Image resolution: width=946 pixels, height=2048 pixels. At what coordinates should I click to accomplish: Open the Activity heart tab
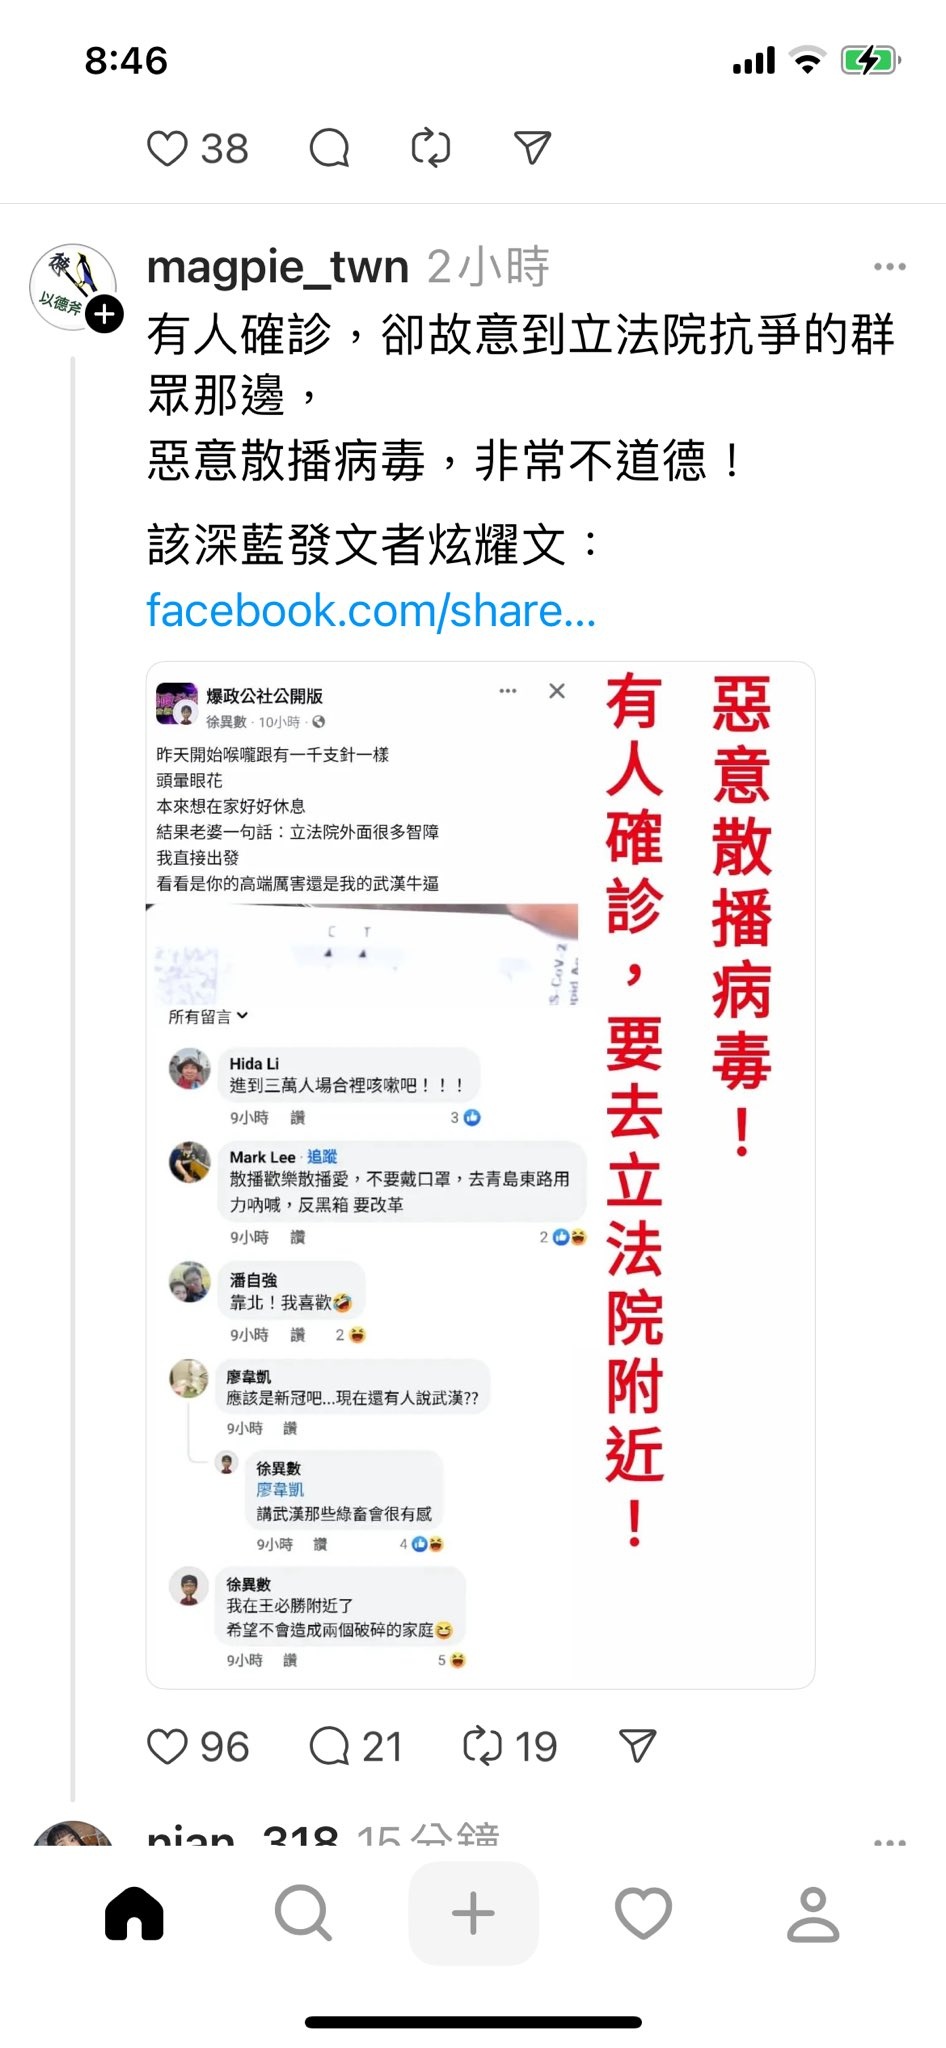pyautogui.click(x=643, y=1913)
